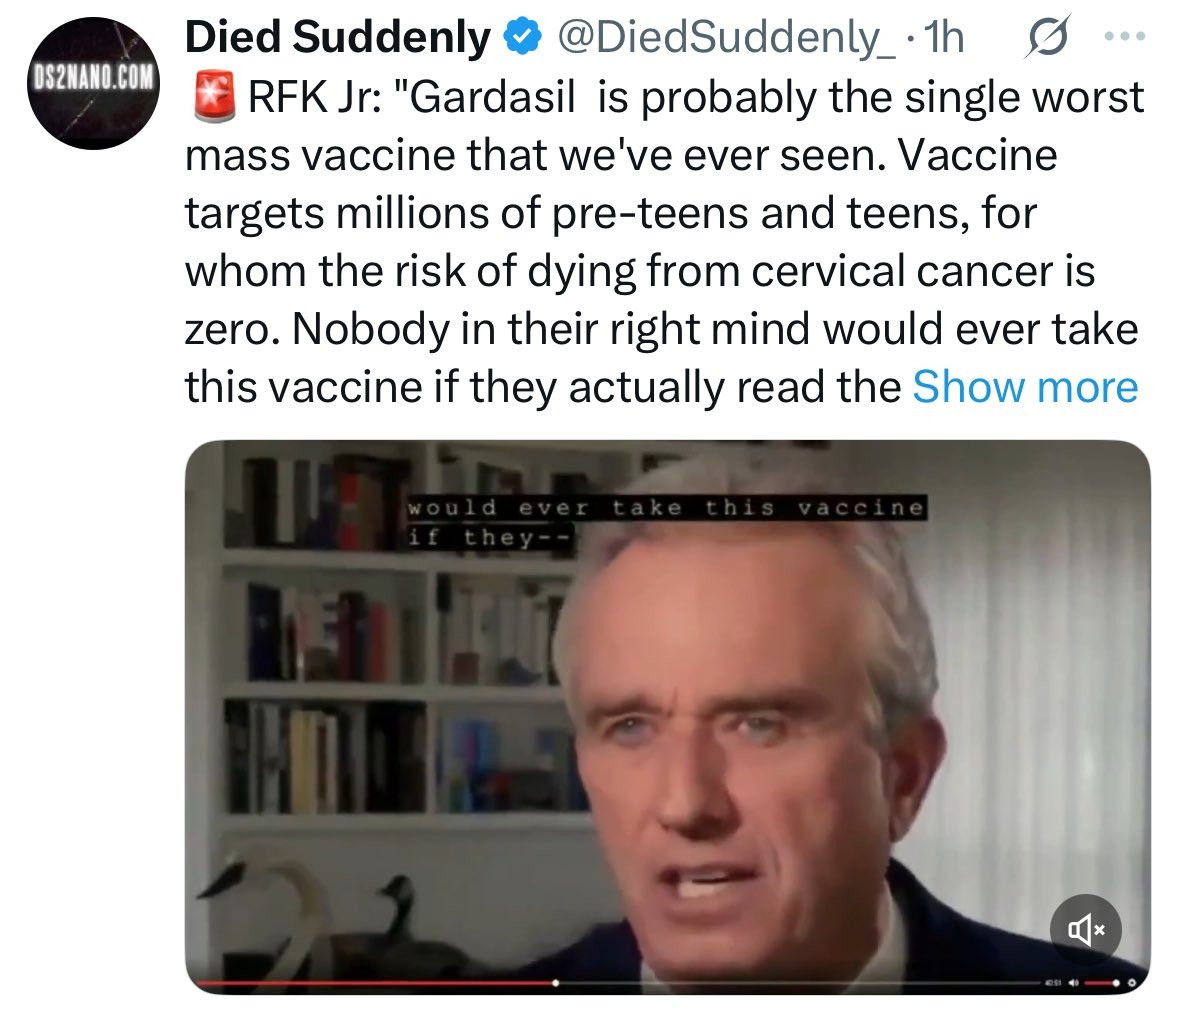
Task: Click the 1h timestamp of the tweet
Action: coord(943,37)
